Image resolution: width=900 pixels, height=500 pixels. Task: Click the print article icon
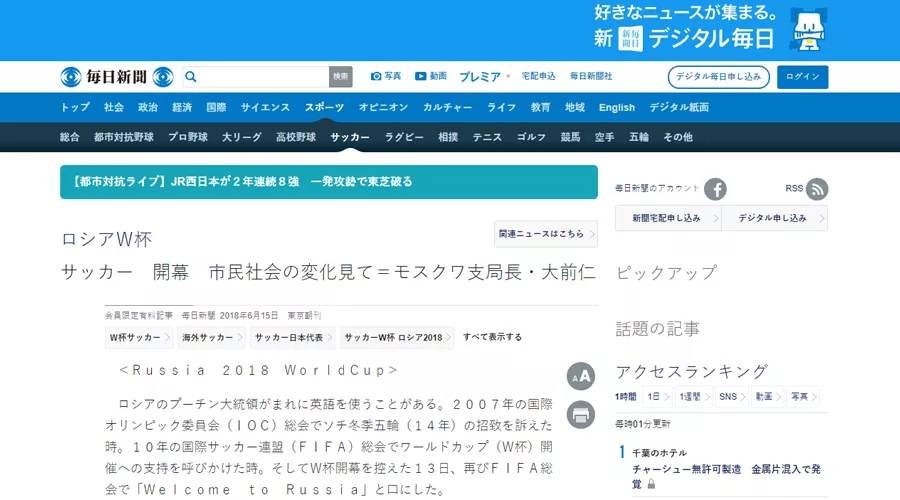click(x=581, y=414)
